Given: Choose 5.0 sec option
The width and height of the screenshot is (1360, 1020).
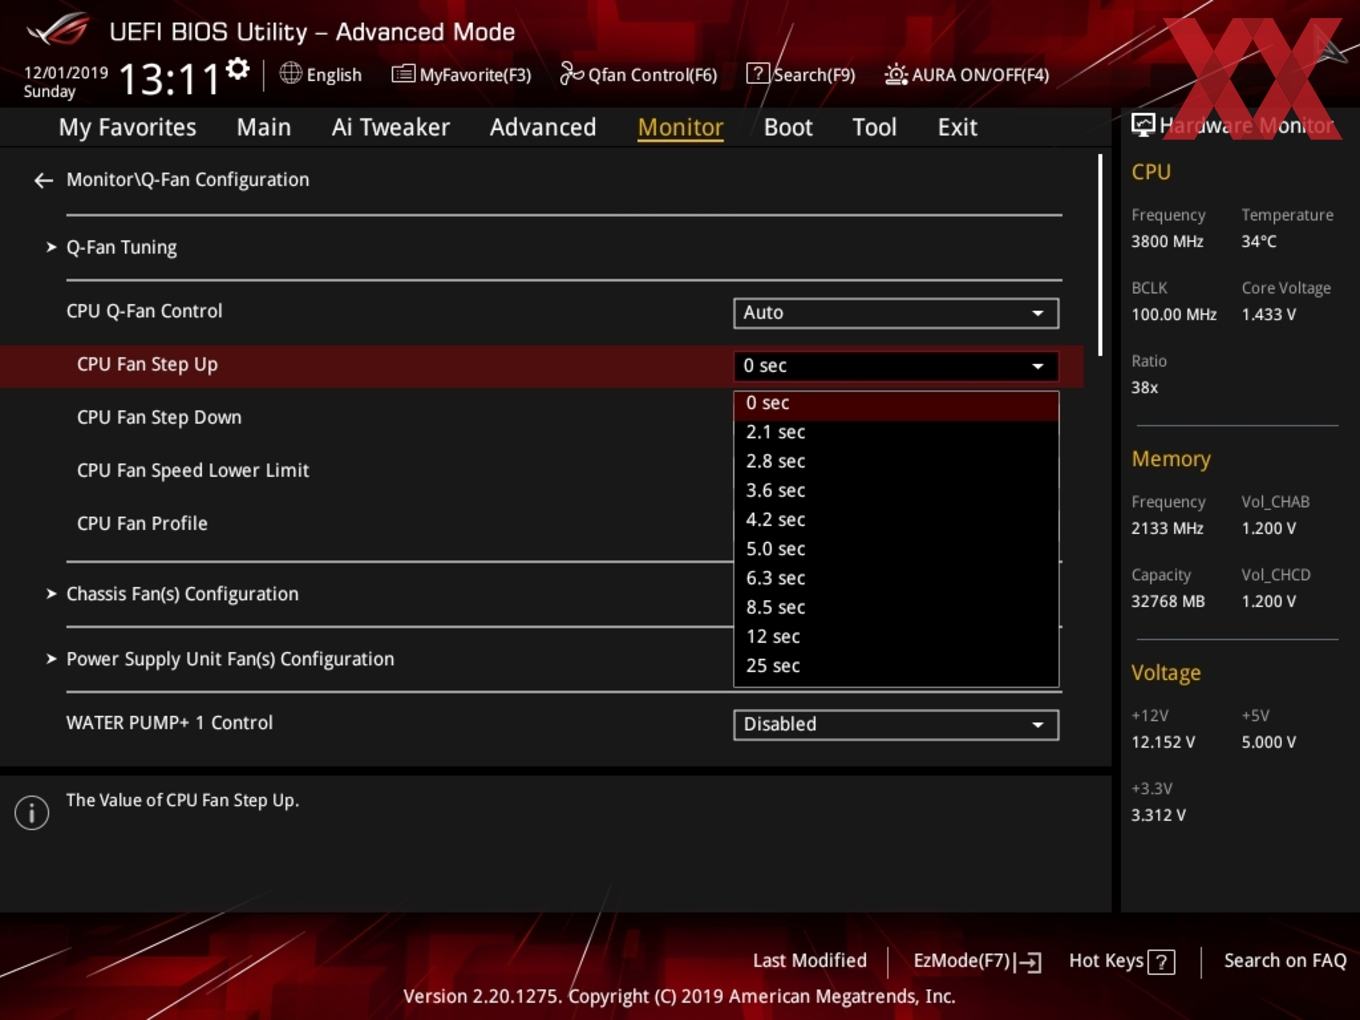Looking at the screenshot, I should pos(896,549).
